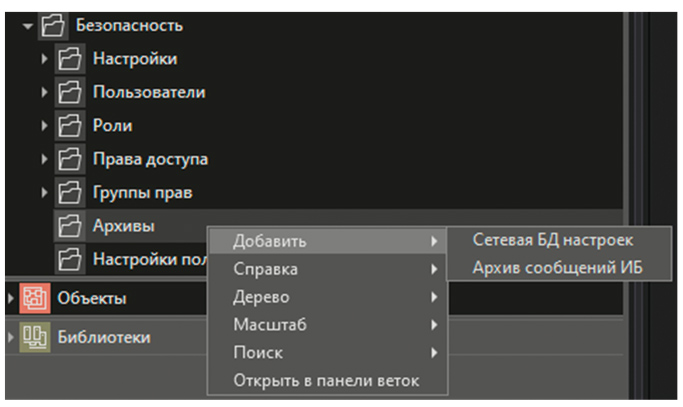The height and width of the screenshot is (407, 683).
Task: Expand the Объекты section arrow
Action: pyautogui.click(x=11, y=298)
